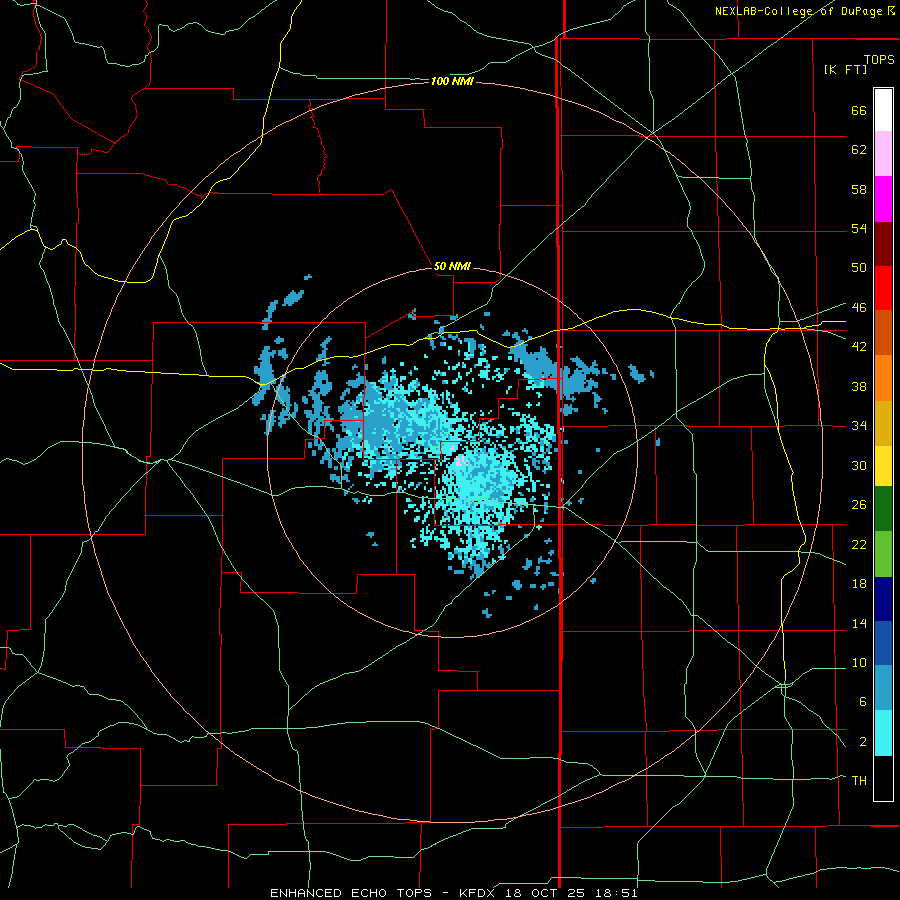
Task: Click the pink high echo top pixel cluster
Action: click(460, 459)
